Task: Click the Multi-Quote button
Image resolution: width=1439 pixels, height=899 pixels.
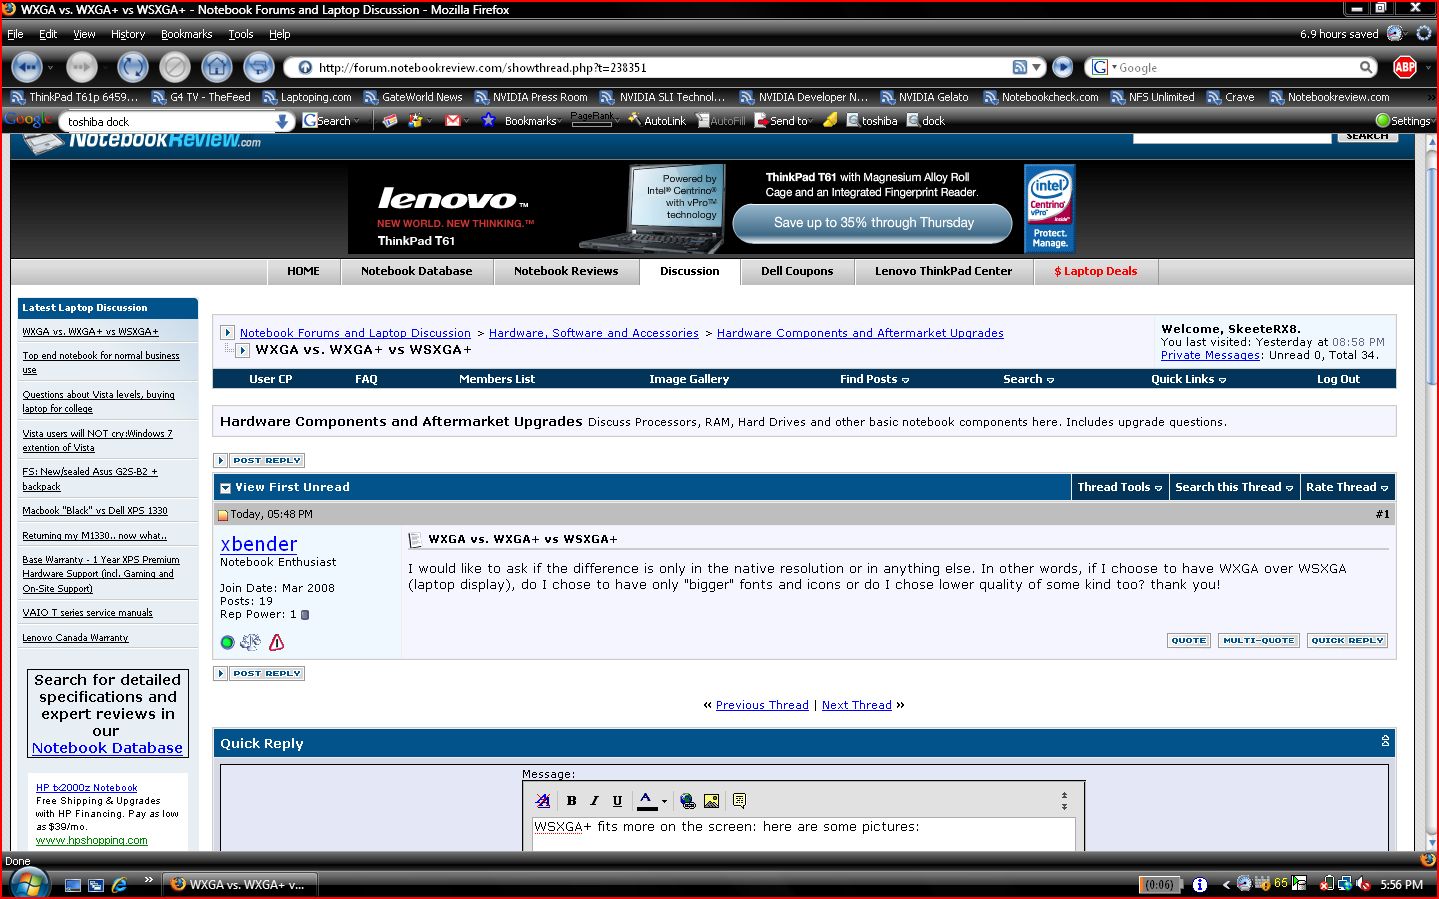Action: [1259, 640]
